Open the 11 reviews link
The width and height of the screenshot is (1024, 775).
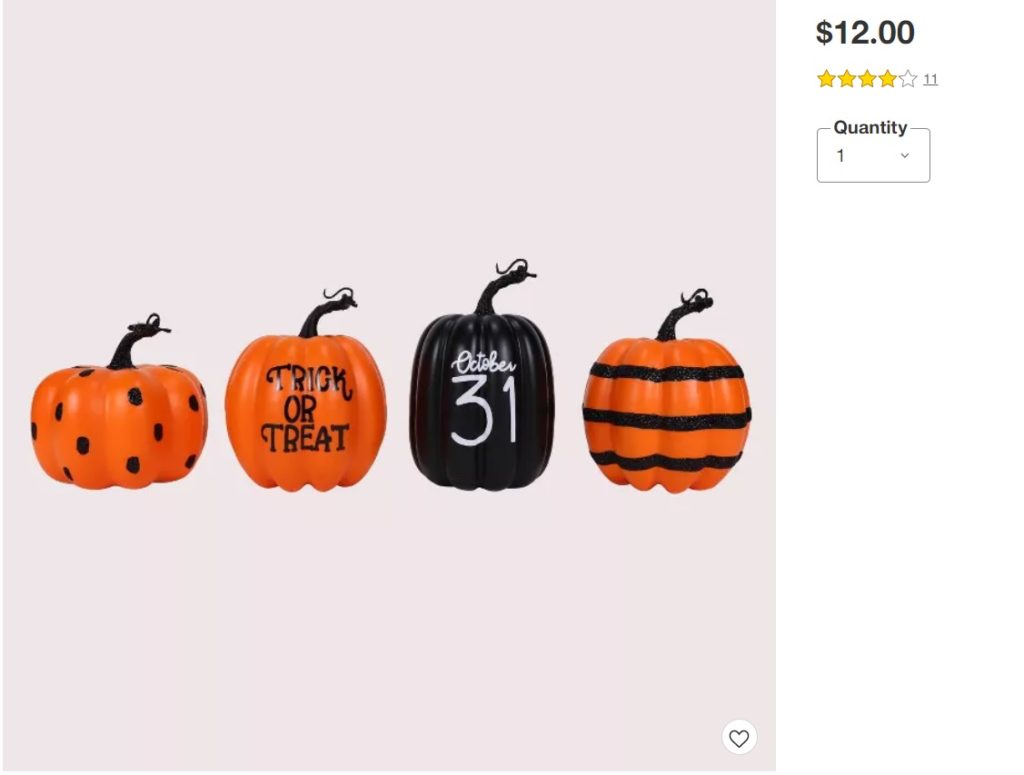[930, 80]
